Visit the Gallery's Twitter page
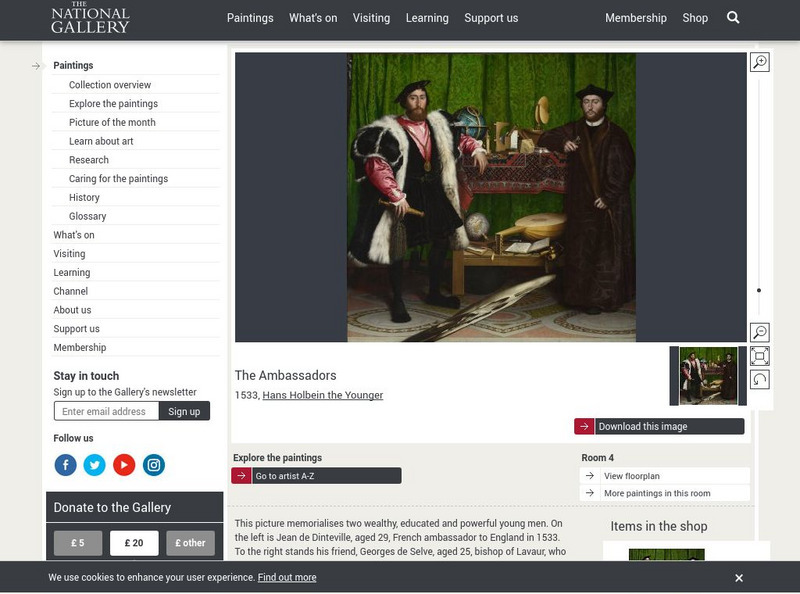 tap(94, 463)
